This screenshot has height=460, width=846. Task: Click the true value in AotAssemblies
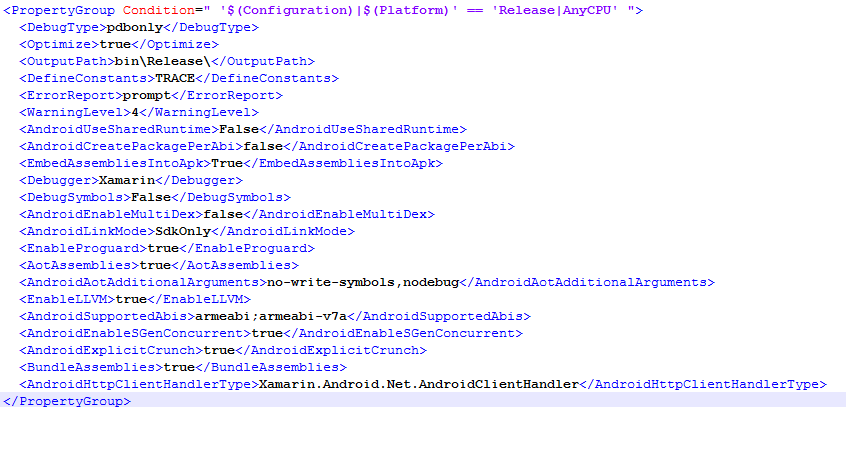155,265
